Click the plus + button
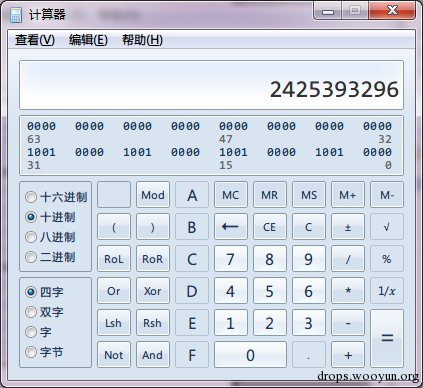Screen dimensions: 423x388 pos(348,355)
